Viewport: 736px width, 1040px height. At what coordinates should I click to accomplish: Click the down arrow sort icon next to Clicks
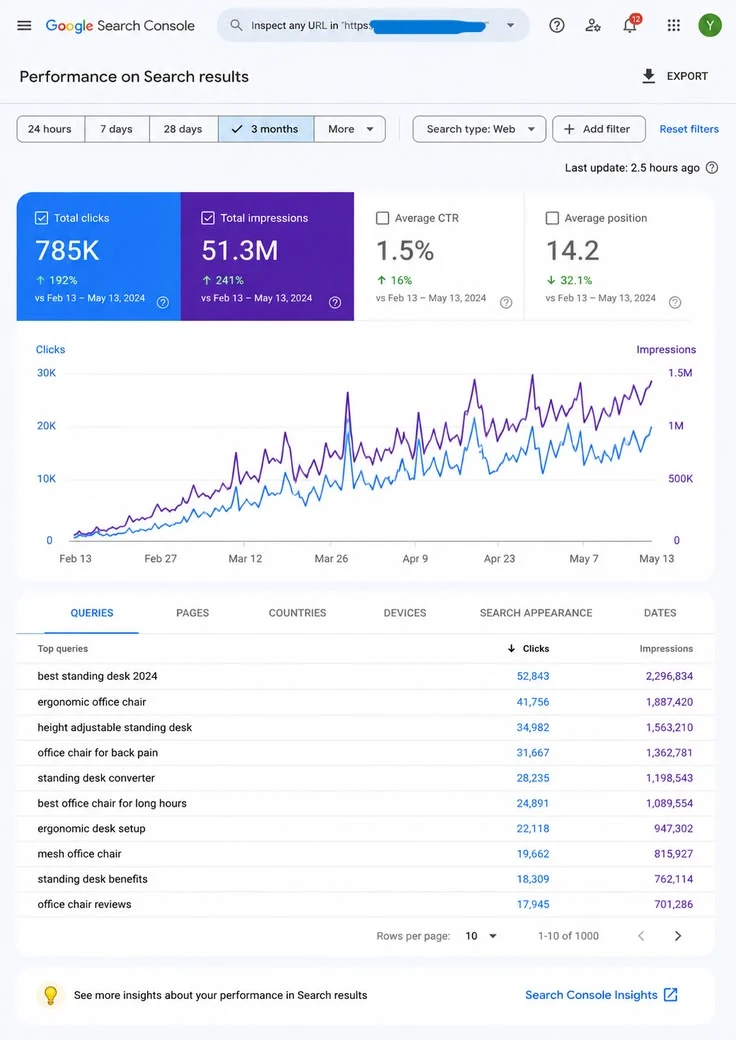(511, 649)
